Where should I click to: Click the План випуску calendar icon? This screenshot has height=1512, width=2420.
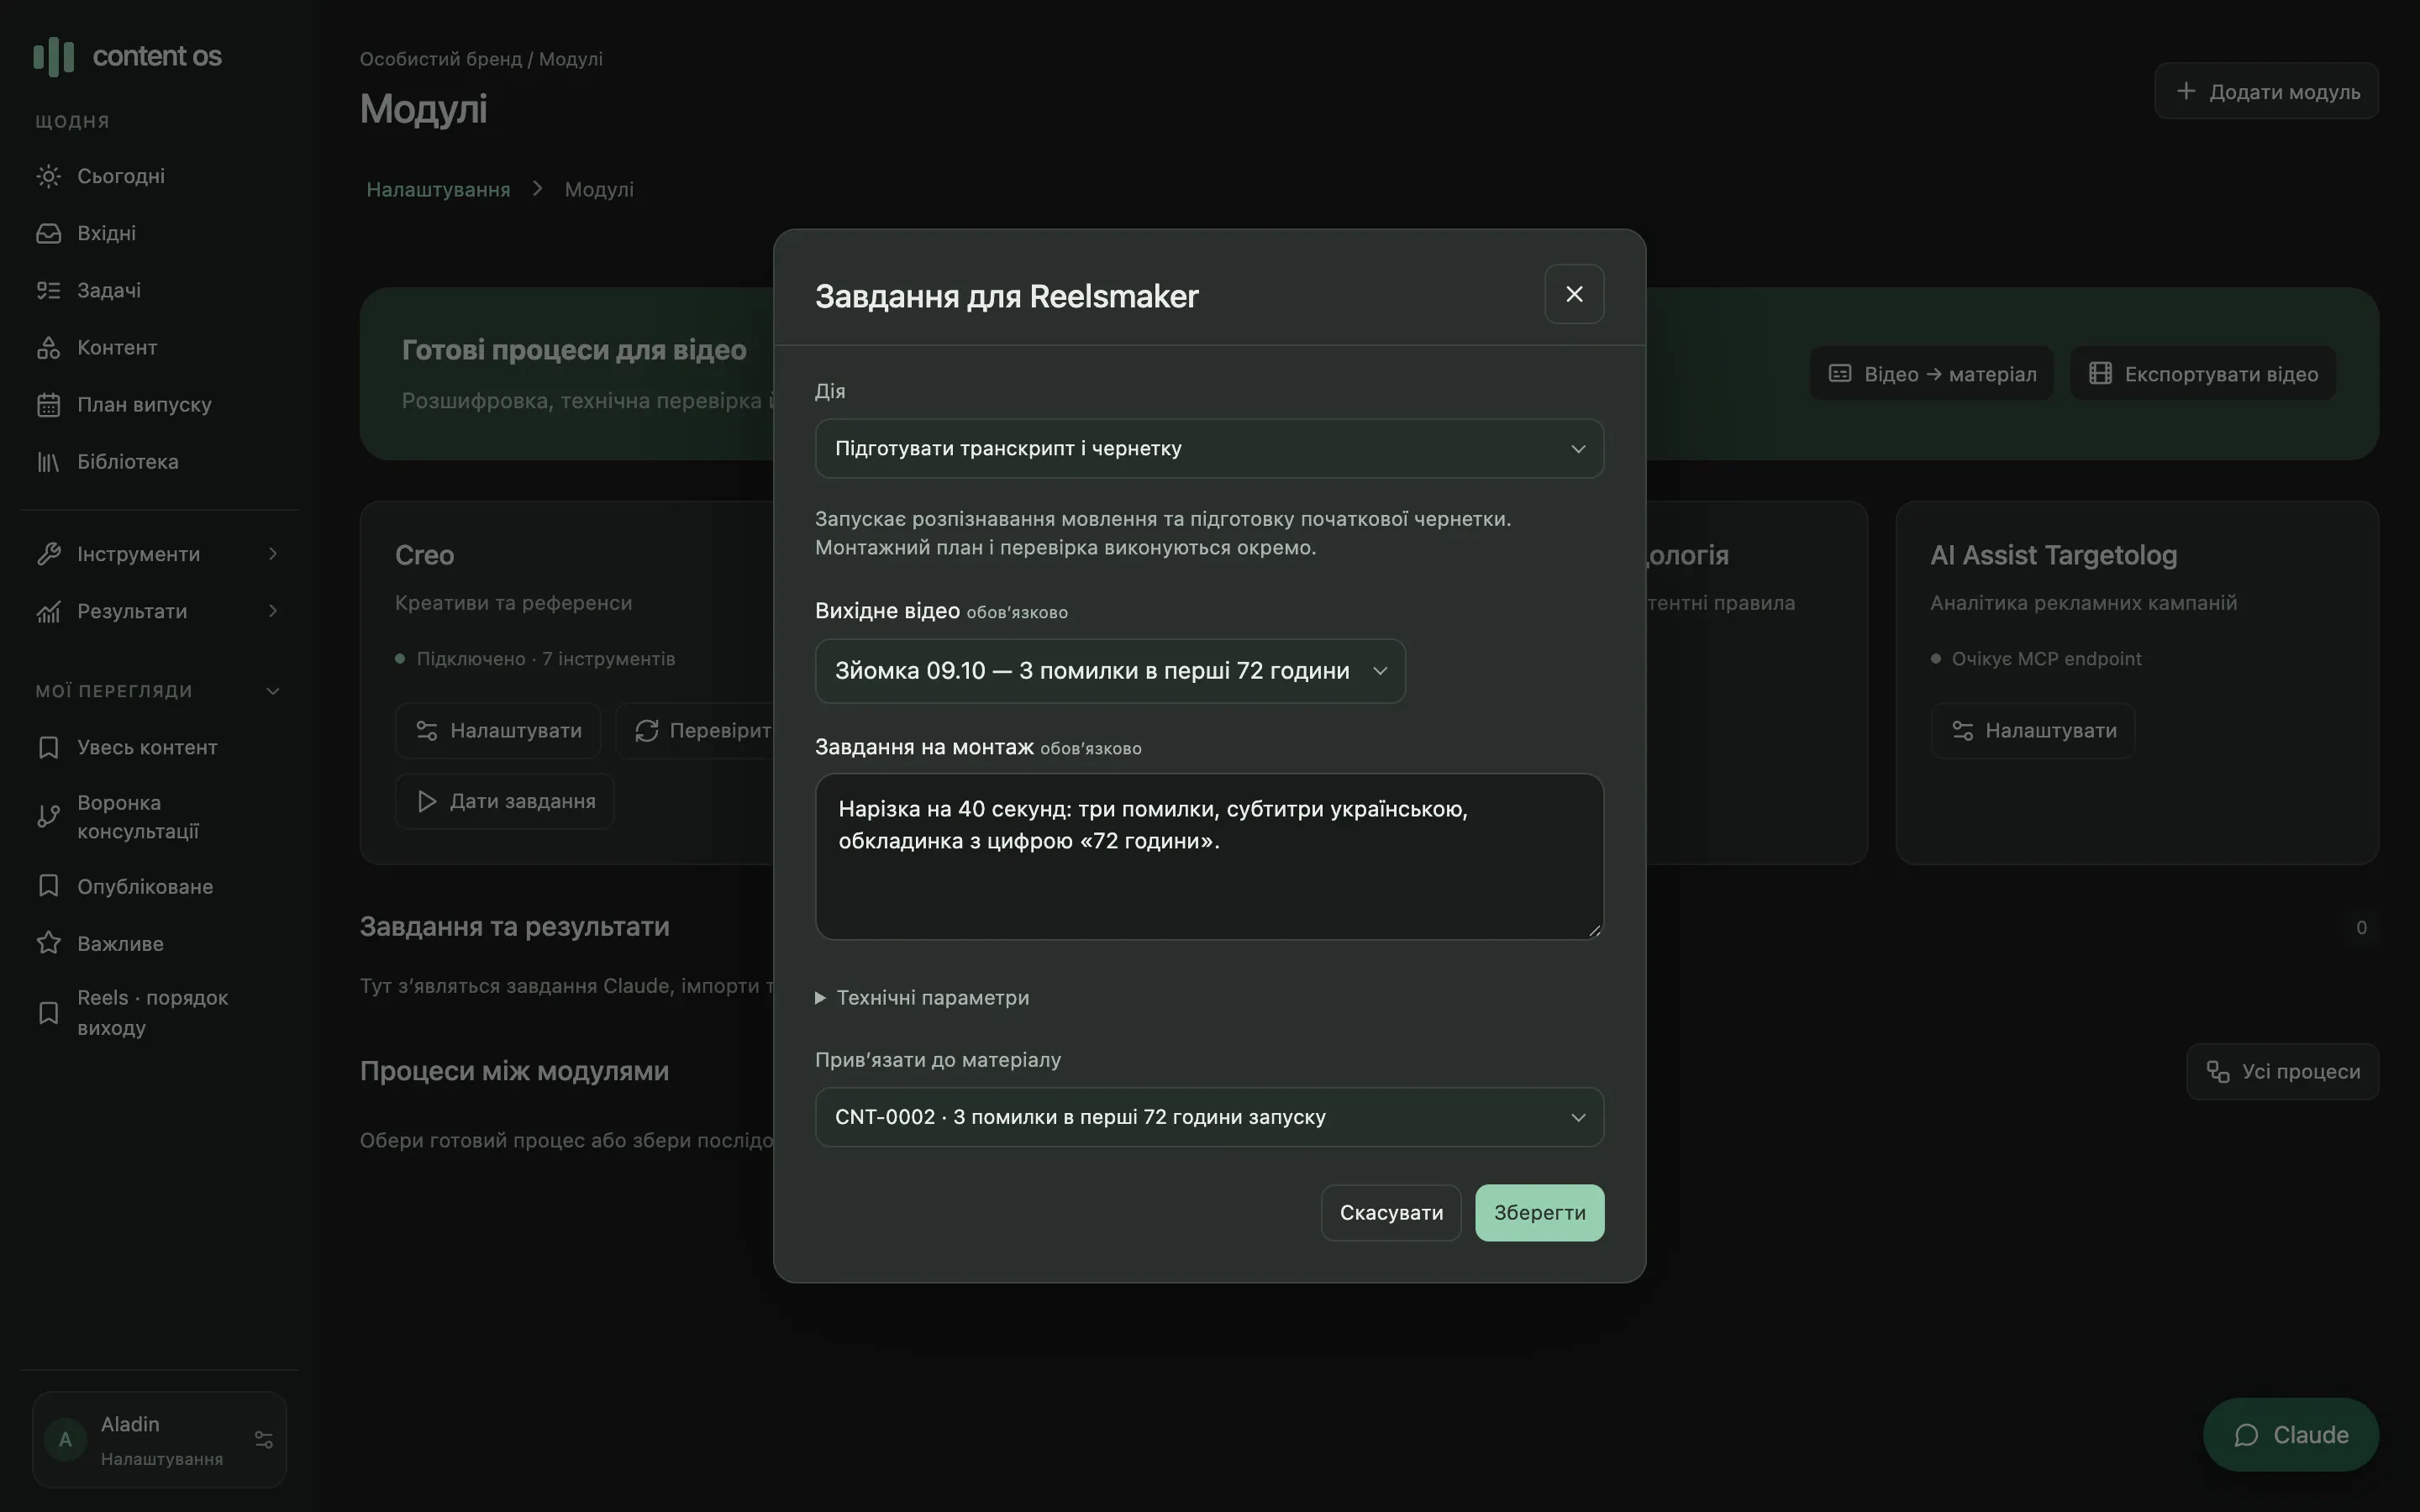pyautogui.click(x=48, y=404)
